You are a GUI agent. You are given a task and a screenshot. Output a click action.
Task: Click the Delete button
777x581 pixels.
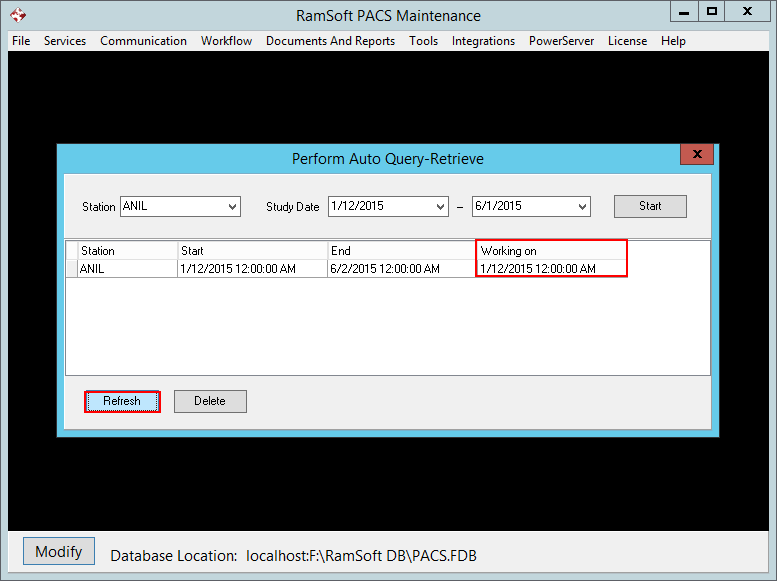pyautogui.click(x=210, y=401)
